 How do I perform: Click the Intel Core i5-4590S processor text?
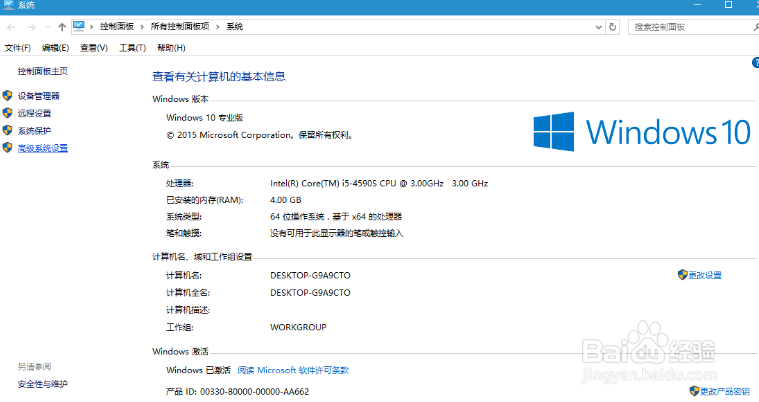(379, 184)
